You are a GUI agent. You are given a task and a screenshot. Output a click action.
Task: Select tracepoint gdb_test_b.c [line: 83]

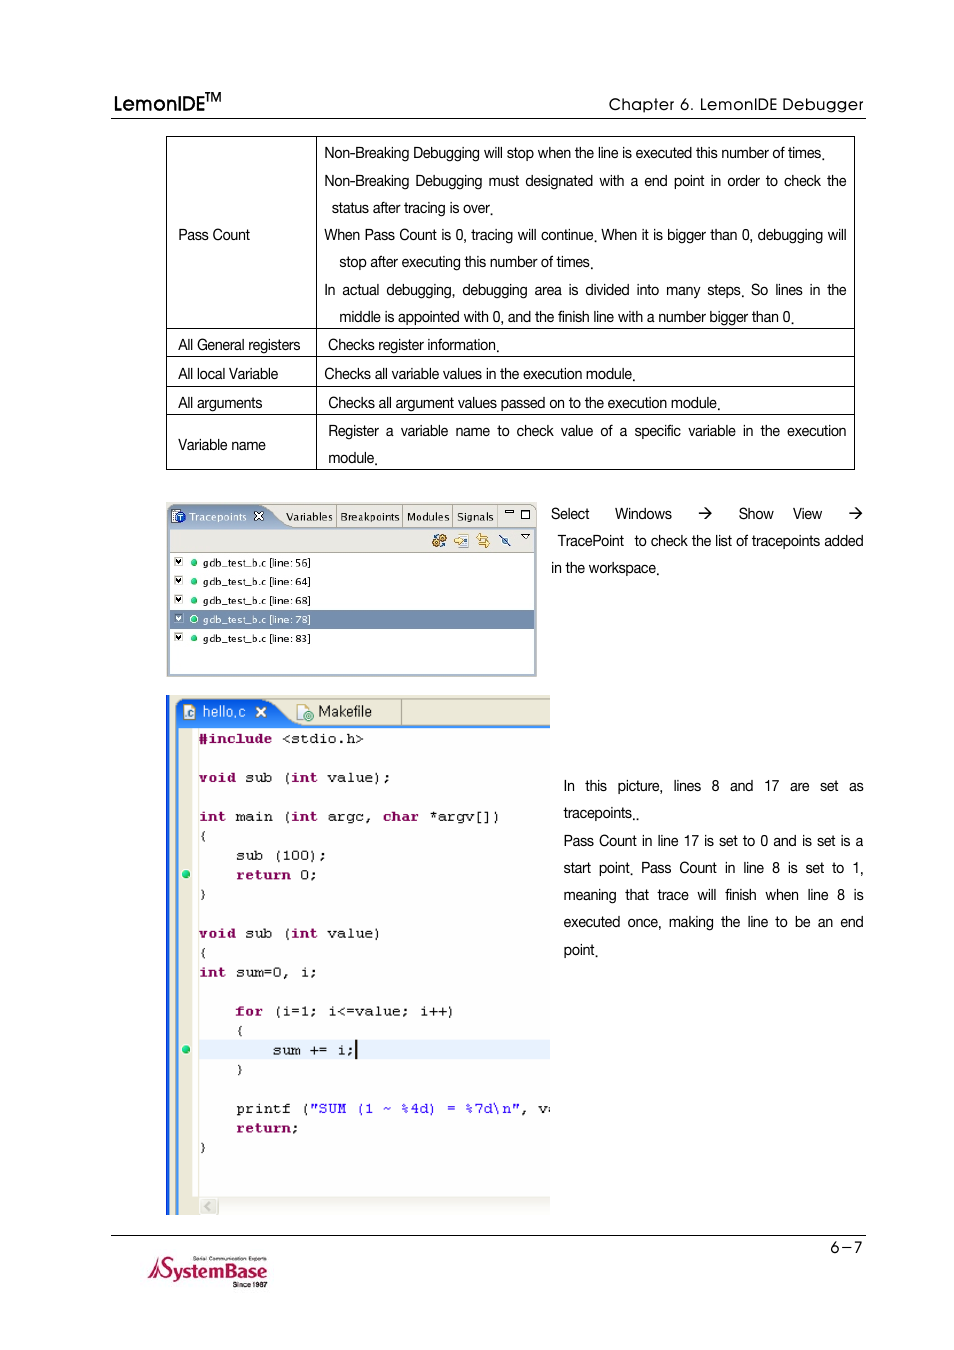tap(256, 638)
